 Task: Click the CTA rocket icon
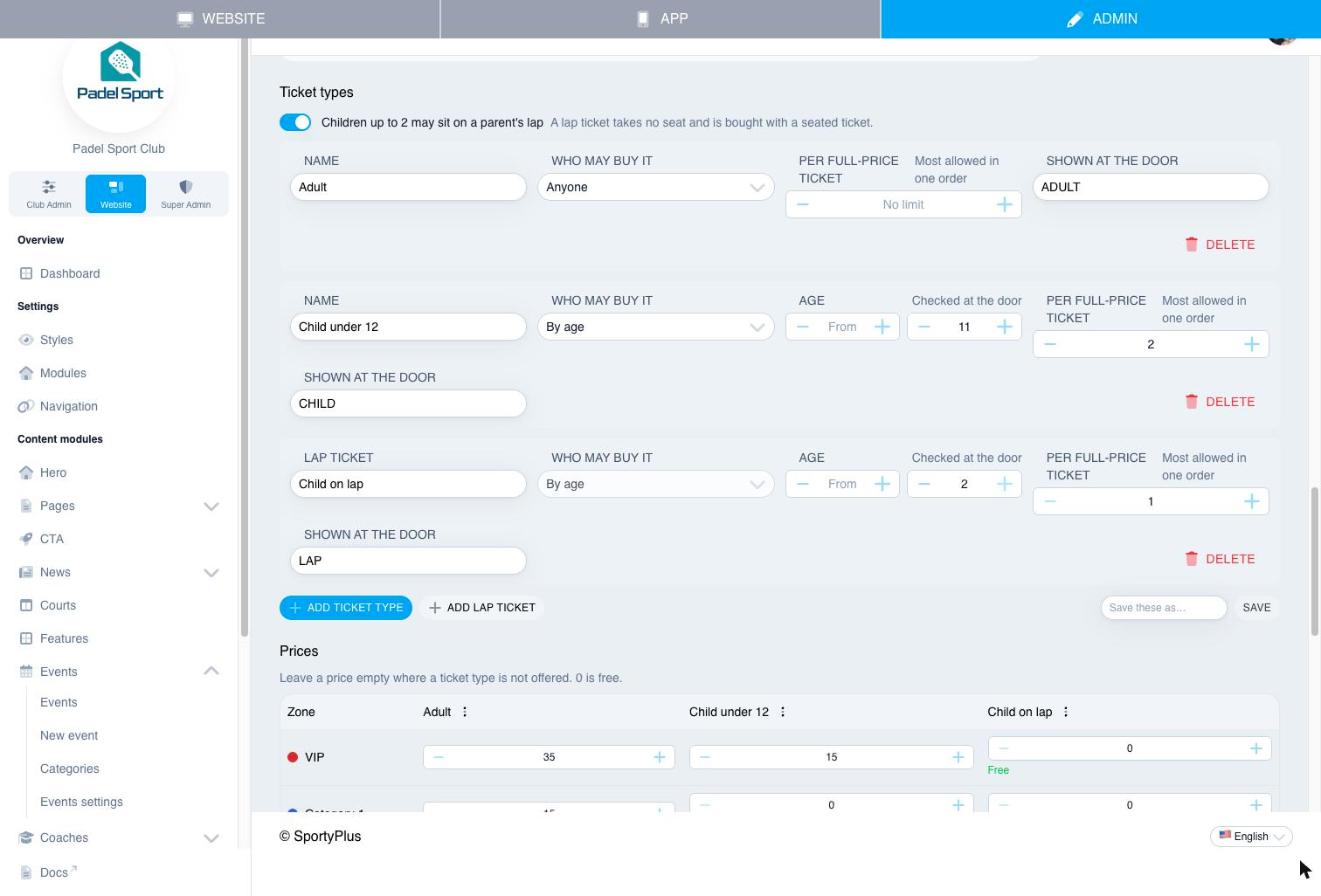coord(26,539)
